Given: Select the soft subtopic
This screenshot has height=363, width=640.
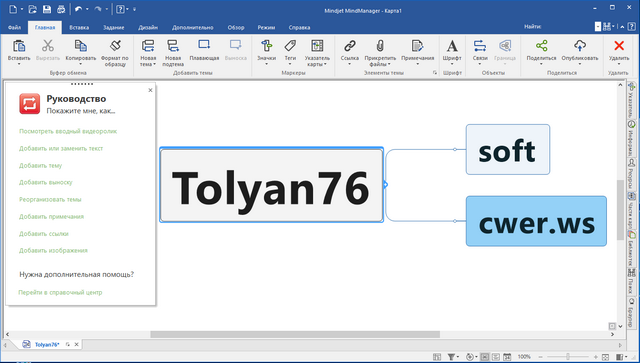Looking at the screenshot, I should [x=508, y=149].
